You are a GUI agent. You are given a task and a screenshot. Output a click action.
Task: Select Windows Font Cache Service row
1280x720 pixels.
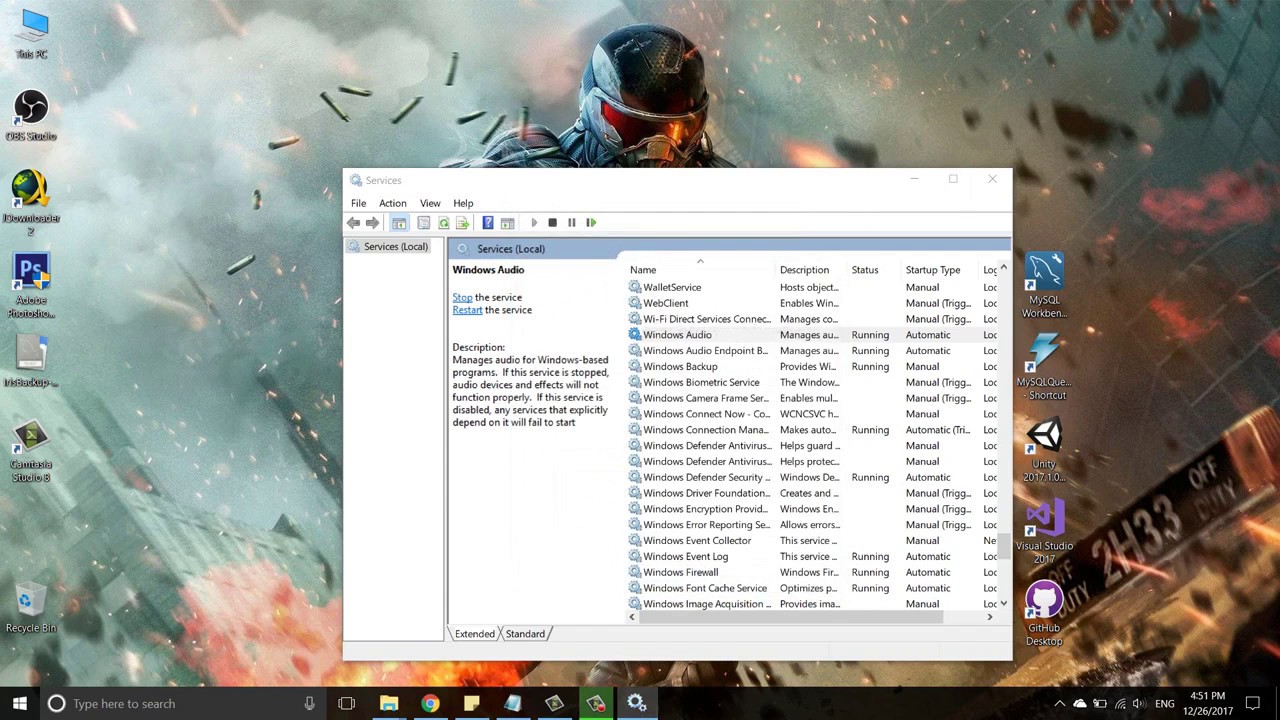[812, 588]
